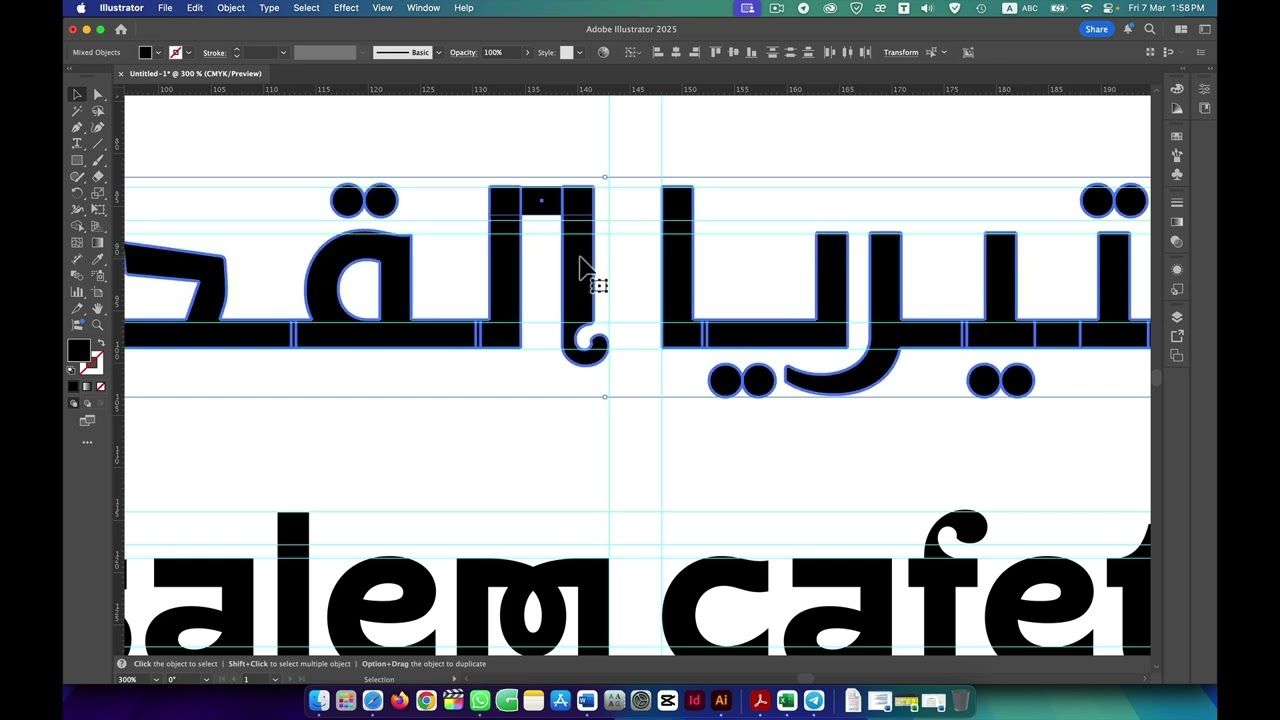Viewport: 1280px width, 720px height.
Task: Enable Draw Inside mode
Action: click(99, 403)
